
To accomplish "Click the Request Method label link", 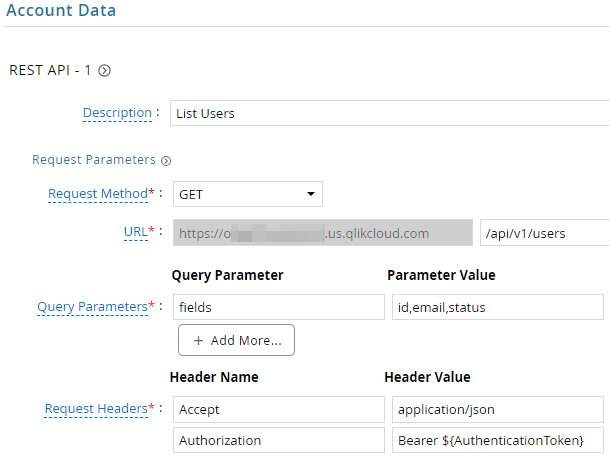I will pyautogui.click(x=98, y=193).
